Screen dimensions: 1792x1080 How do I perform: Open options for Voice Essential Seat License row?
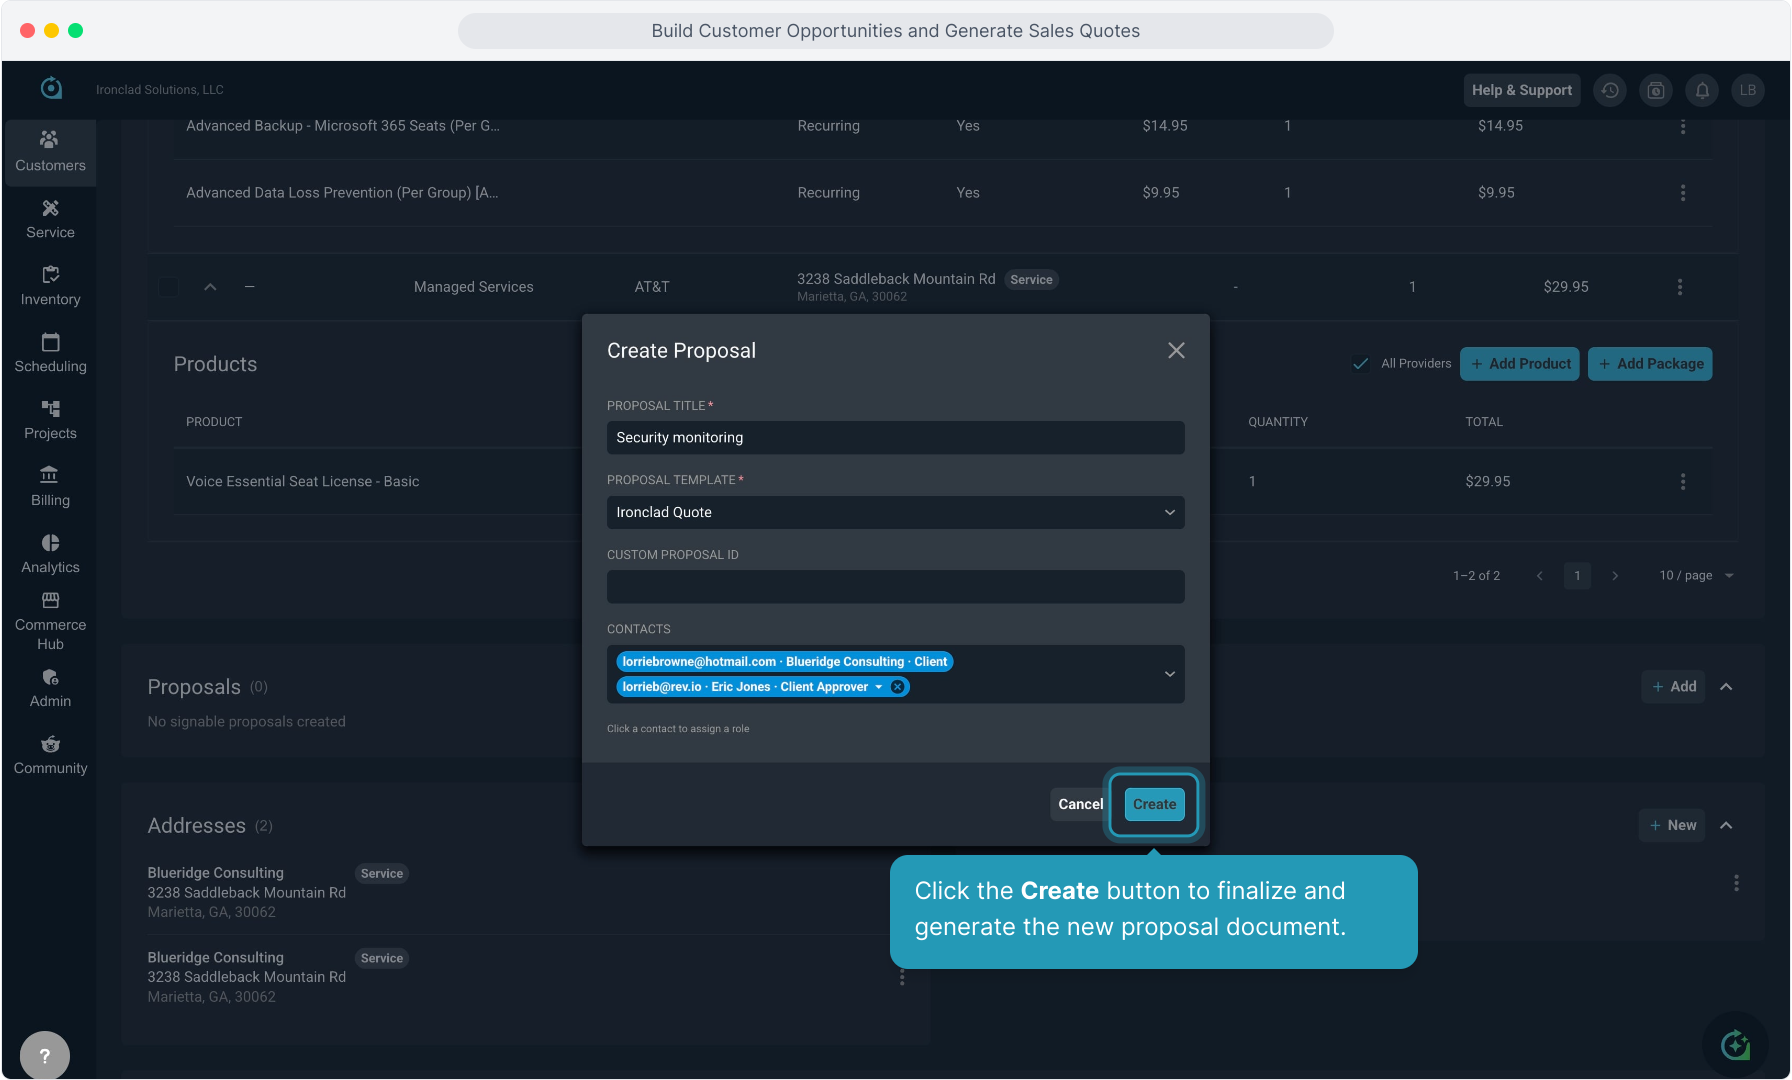point(1683,482)
